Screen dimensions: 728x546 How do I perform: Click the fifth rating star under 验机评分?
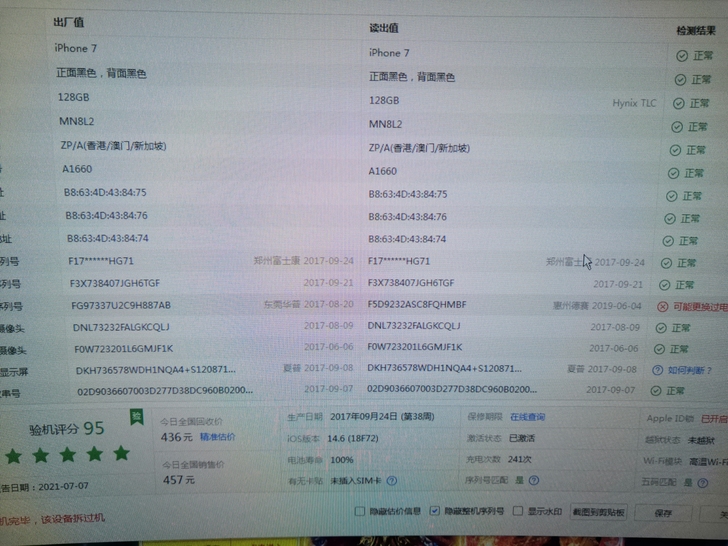[x=121, y=453]
